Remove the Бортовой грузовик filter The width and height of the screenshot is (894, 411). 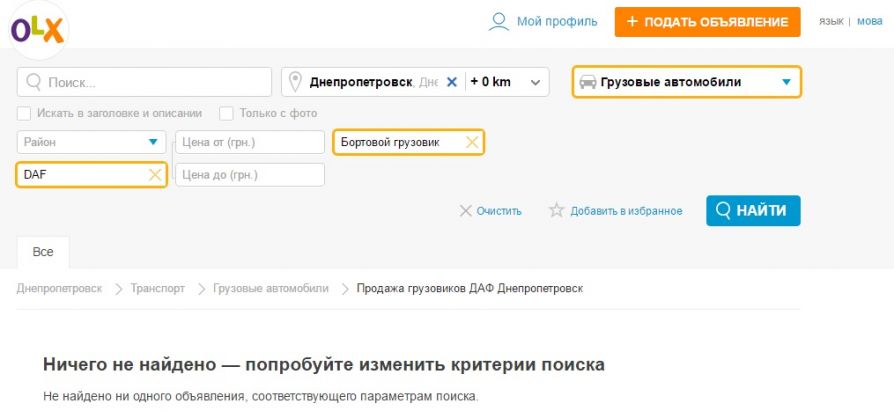pos(472,143)
